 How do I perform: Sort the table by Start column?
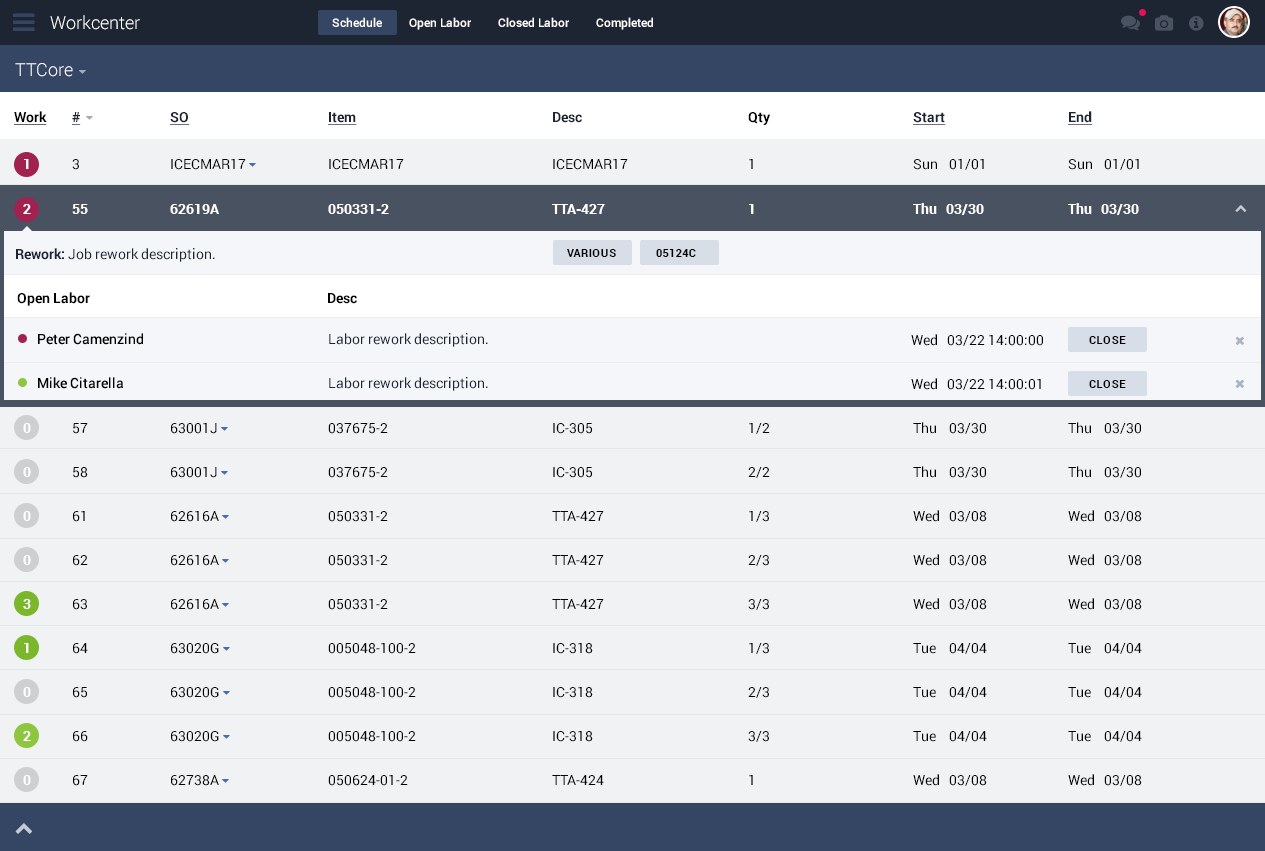click(928, 117)
